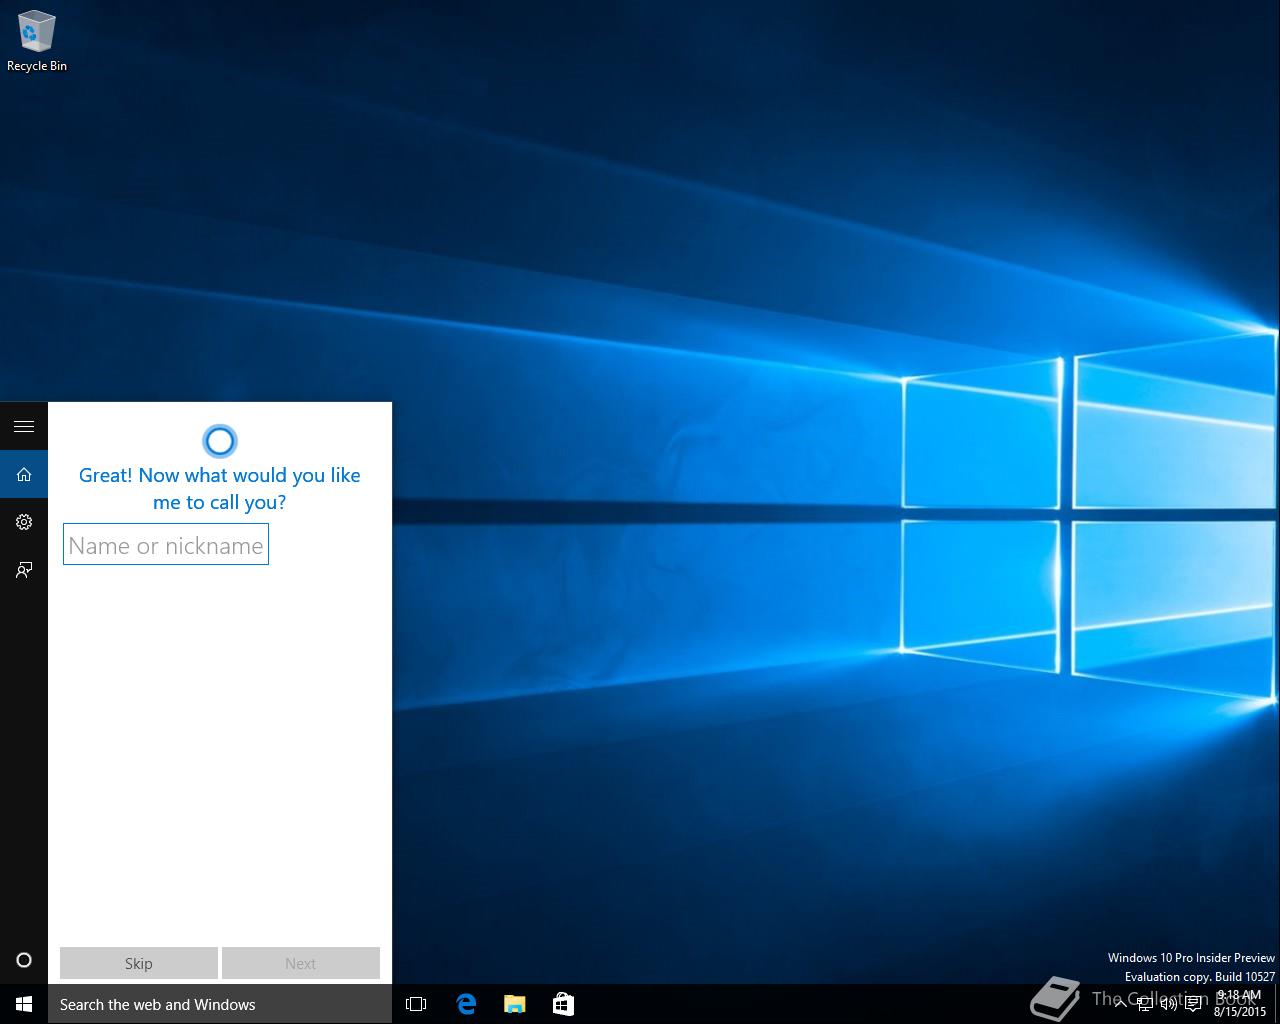Click the taskbar clock showing 9:18 AM
The width and height of the screenshot is (1280, 1024).
(x=1239, y=1003)
